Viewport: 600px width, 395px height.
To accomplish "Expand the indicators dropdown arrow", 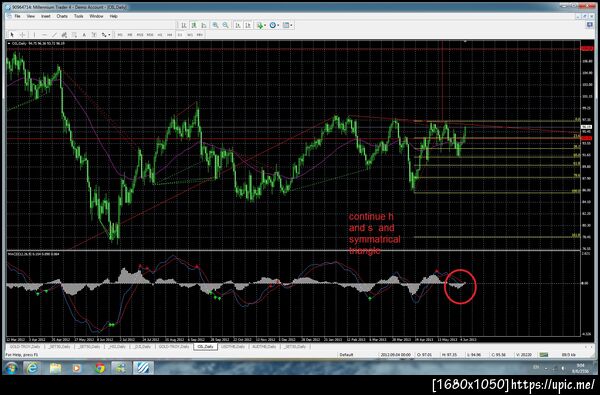I will point(265,25).
